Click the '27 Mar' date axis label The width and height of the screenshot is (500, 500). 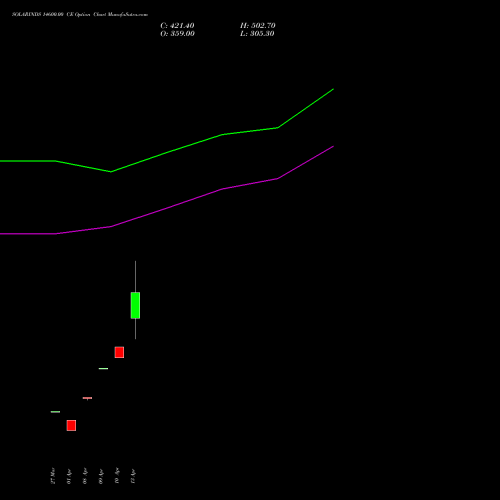[53, 476]
